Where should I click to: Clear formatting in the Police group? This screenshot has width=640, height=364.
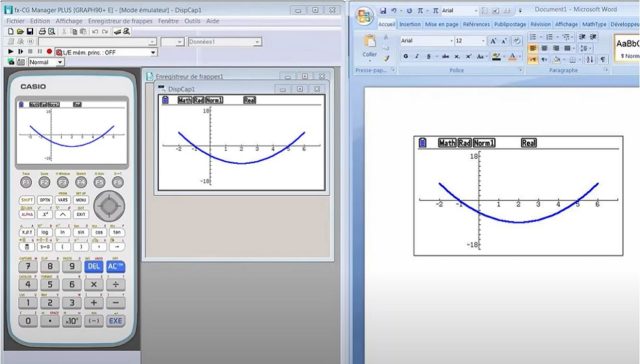517,41
